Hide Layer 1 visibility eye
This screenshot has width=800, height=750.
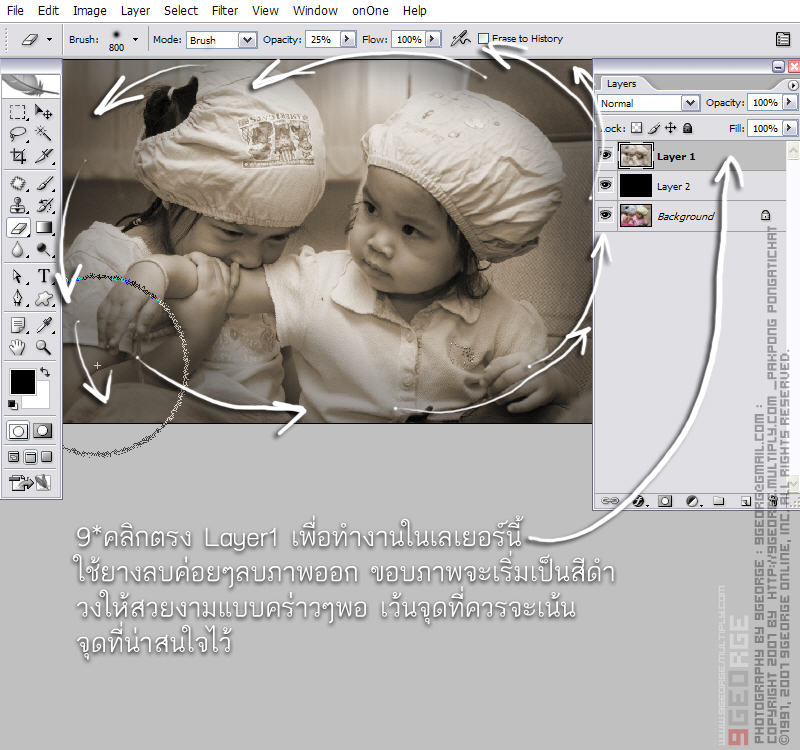pyautogui.click(x=606, y=155)
